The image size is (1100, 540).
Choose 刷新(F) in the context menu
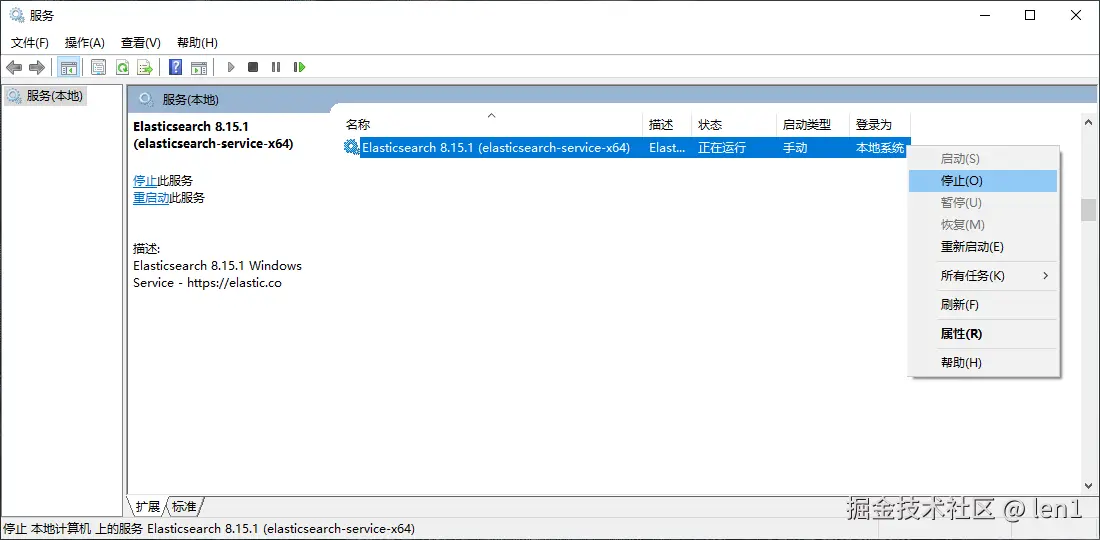click(x=983, y=305)
